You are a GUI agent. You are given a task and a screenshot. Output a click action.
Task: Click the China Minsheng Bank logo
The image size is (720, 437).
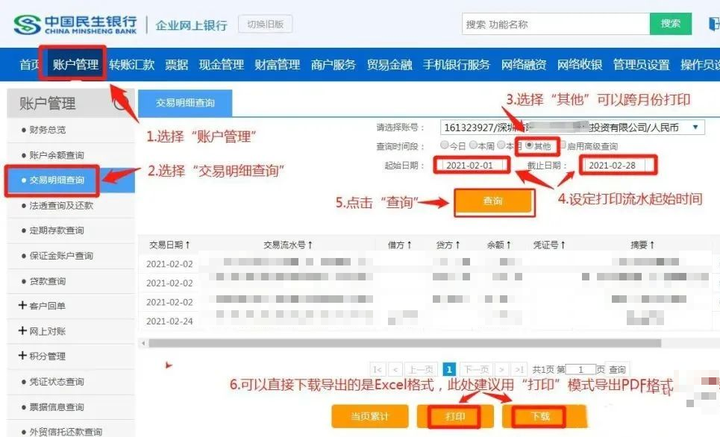coord(75,24)
